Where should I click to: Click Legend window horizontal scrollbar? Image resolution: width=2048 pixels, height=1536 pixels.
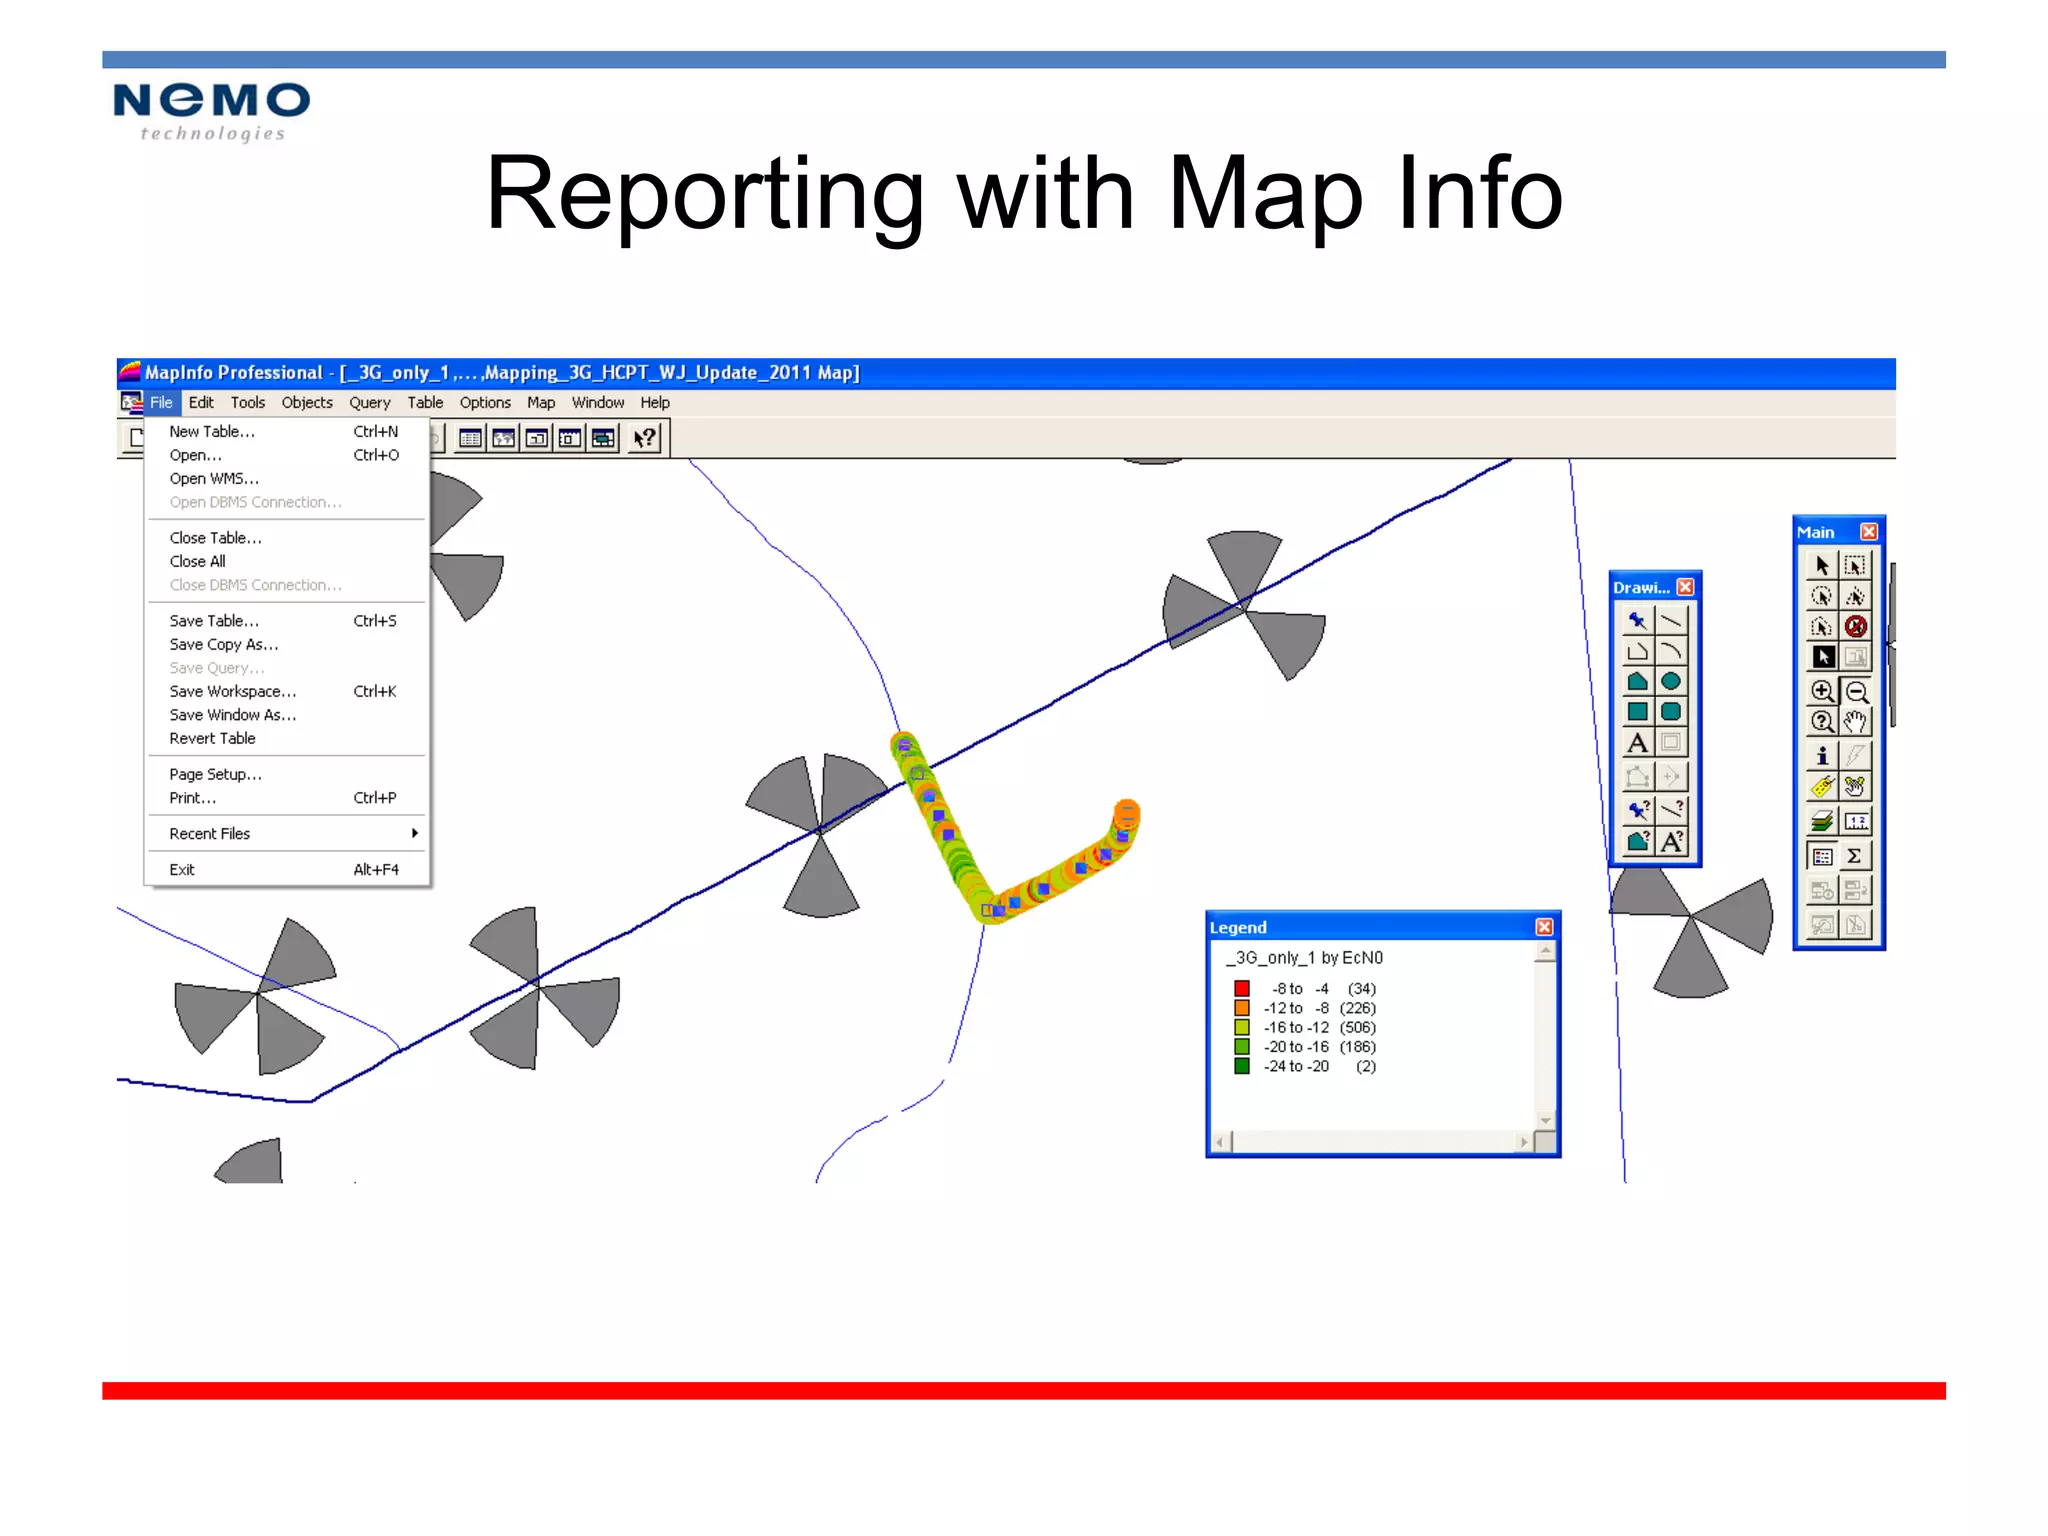pyautogui.click(x=1372, y=1142)
